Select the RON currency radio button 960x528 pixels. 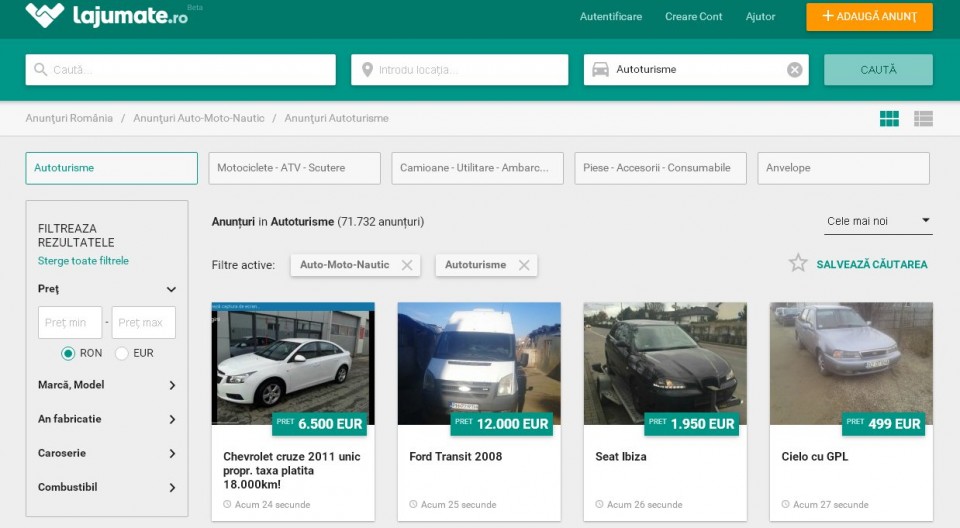point(68,353)
